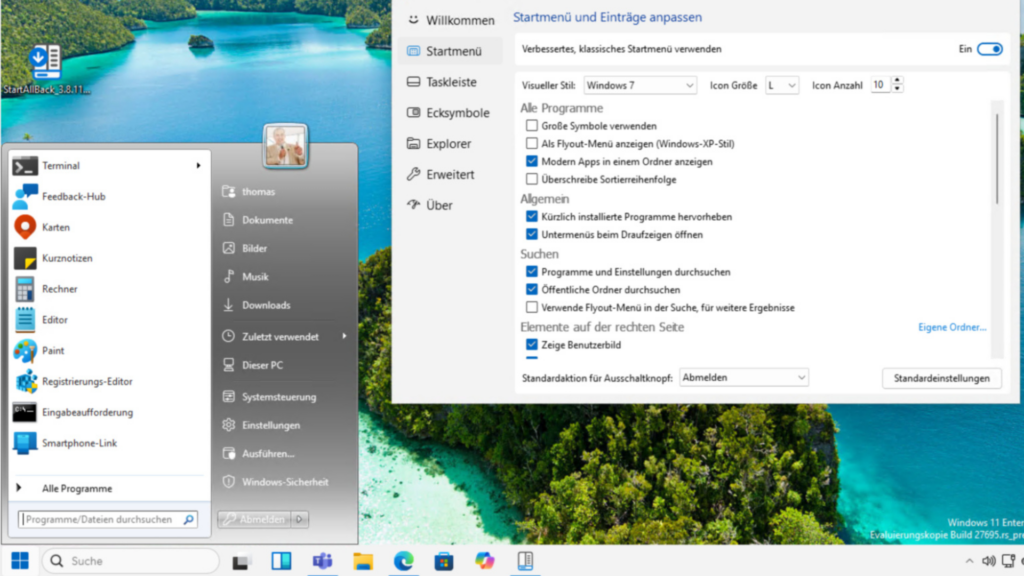Launch Eingabeaufforderung command prompt

pyautogui.click(x=86, y=412)
